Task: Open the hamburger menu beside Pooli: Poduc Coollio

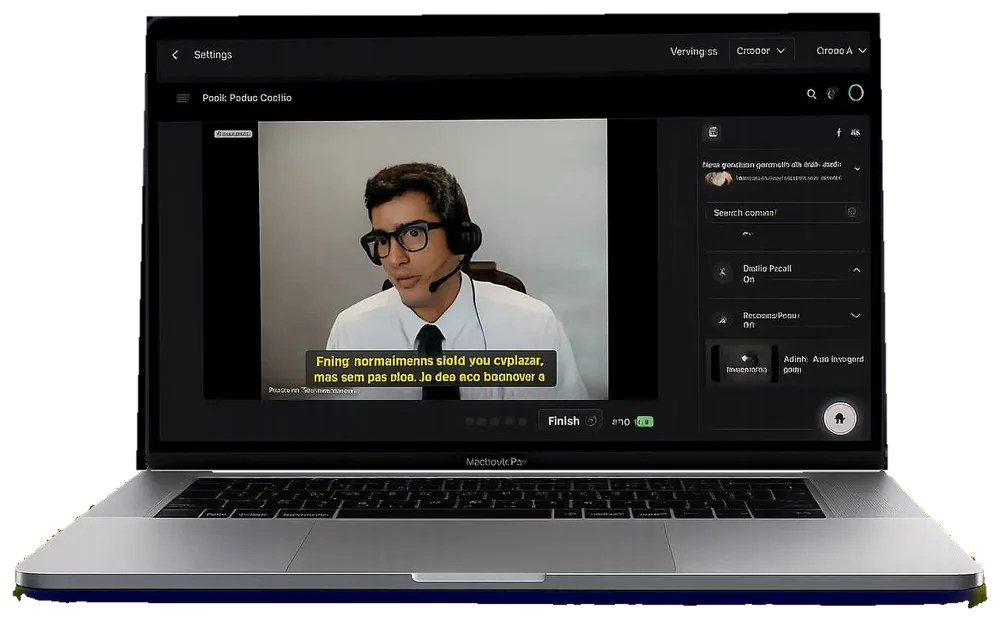Action: (x=182, y=98)
